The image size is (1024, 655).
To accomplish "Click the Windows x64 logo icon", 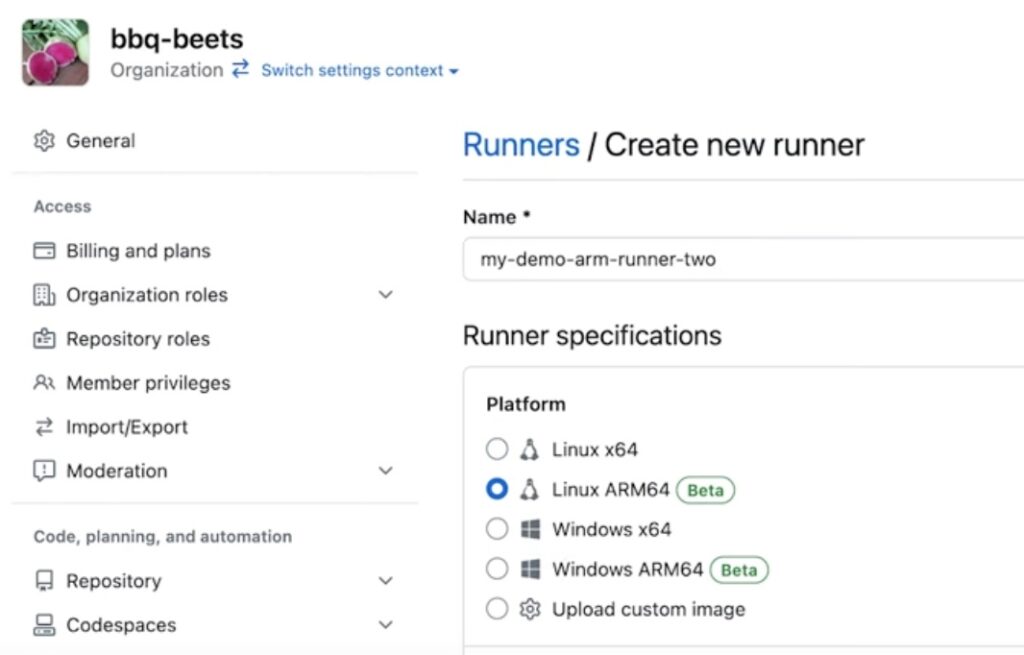I will click(530, 529).
